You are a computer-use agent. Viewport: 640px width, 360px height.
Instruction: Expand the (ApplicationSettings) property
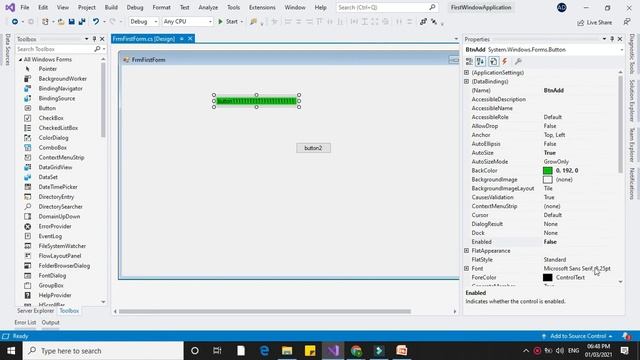pyautogui.click(x=467, y=73)
